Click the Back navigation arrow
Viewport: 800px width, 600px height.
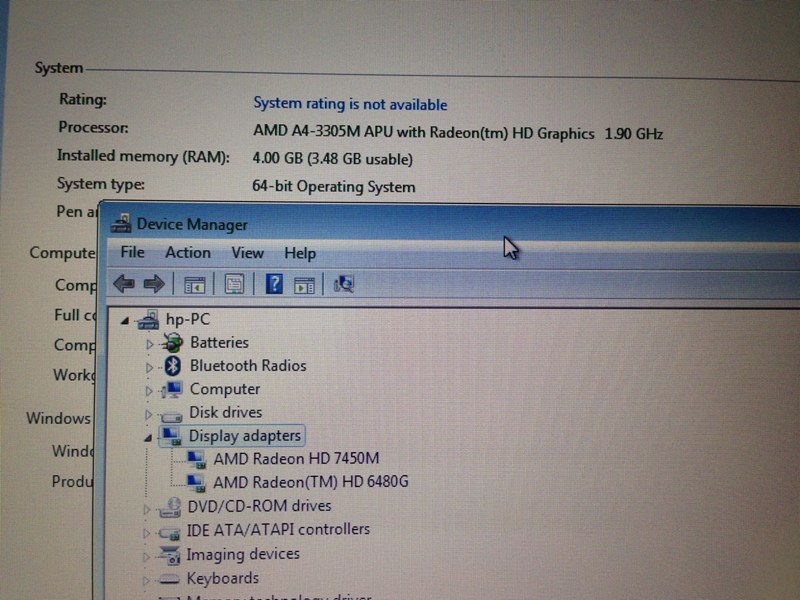125,285
